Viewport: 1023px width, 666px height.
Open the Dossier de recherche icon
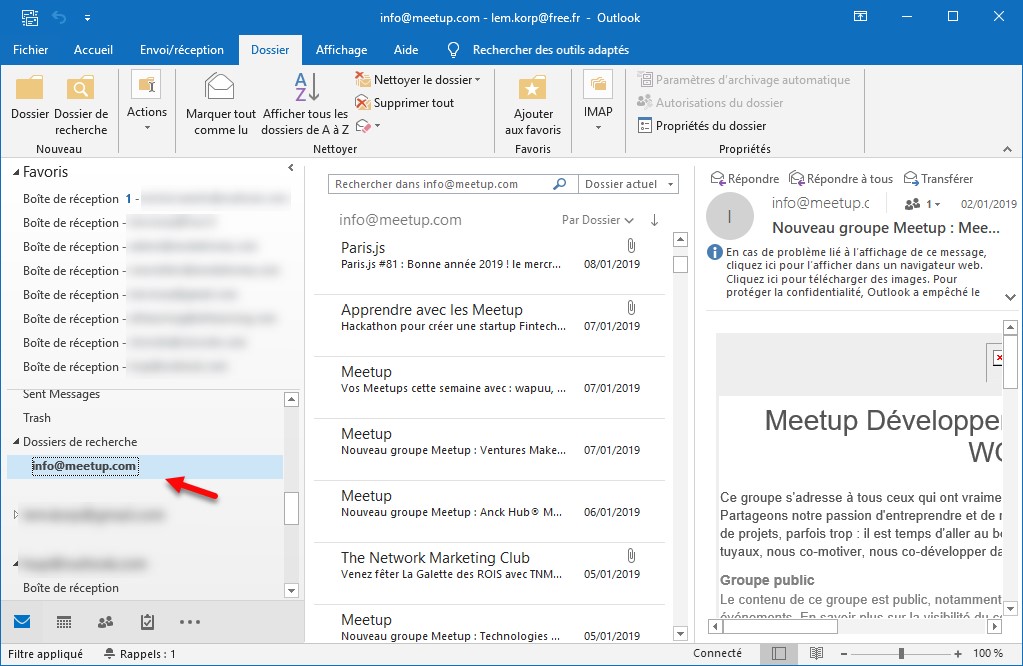81,88
